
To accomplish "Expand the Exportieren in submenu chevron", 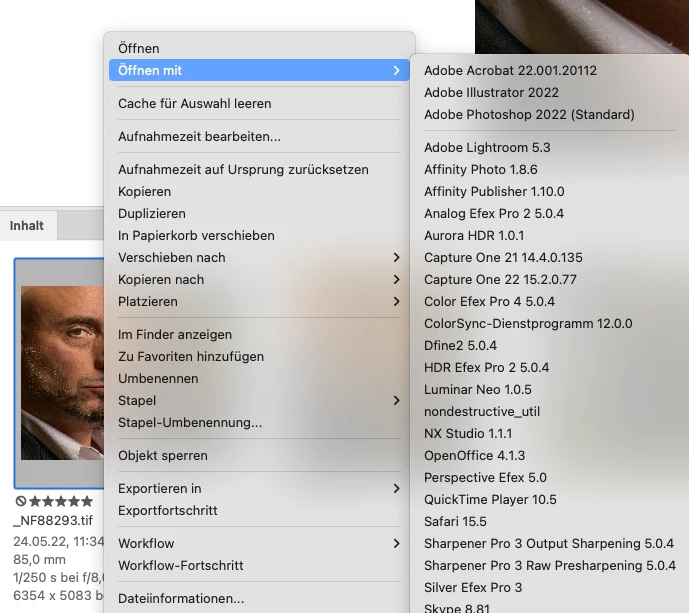I will click(396, 489).
